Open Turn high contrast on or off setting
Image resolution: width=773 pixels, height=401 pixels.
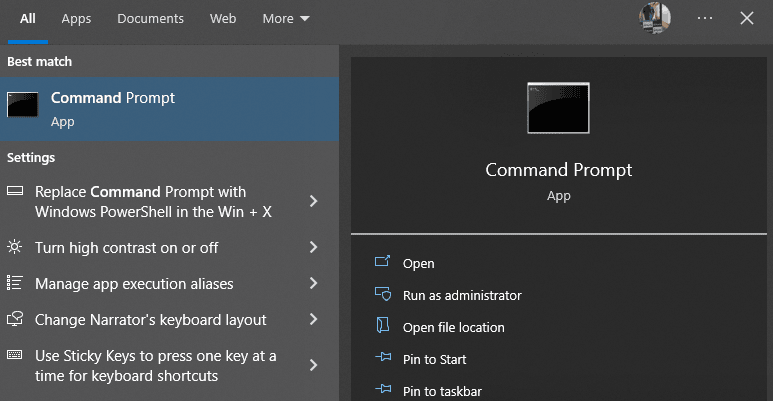point(126,247)
